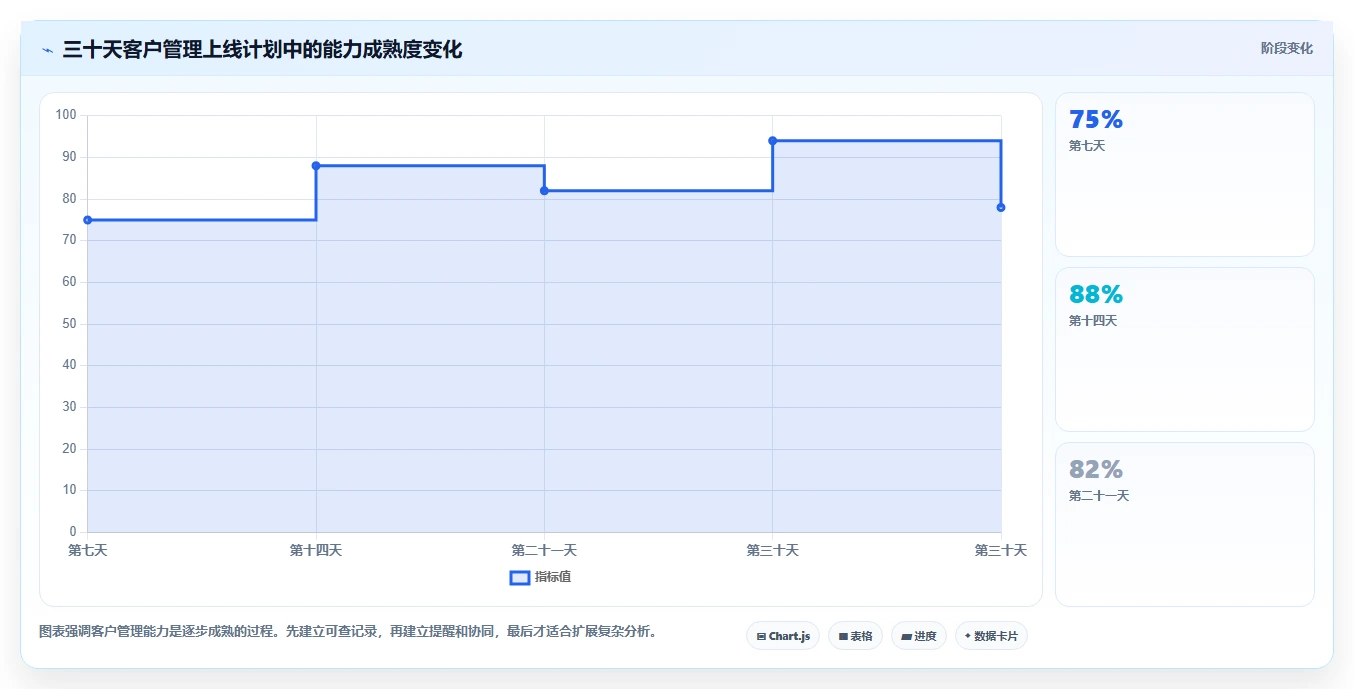This screenshot has width=1354, height=689.
Task: Click the data point at value 75
Action: click(x=88, y=220)
